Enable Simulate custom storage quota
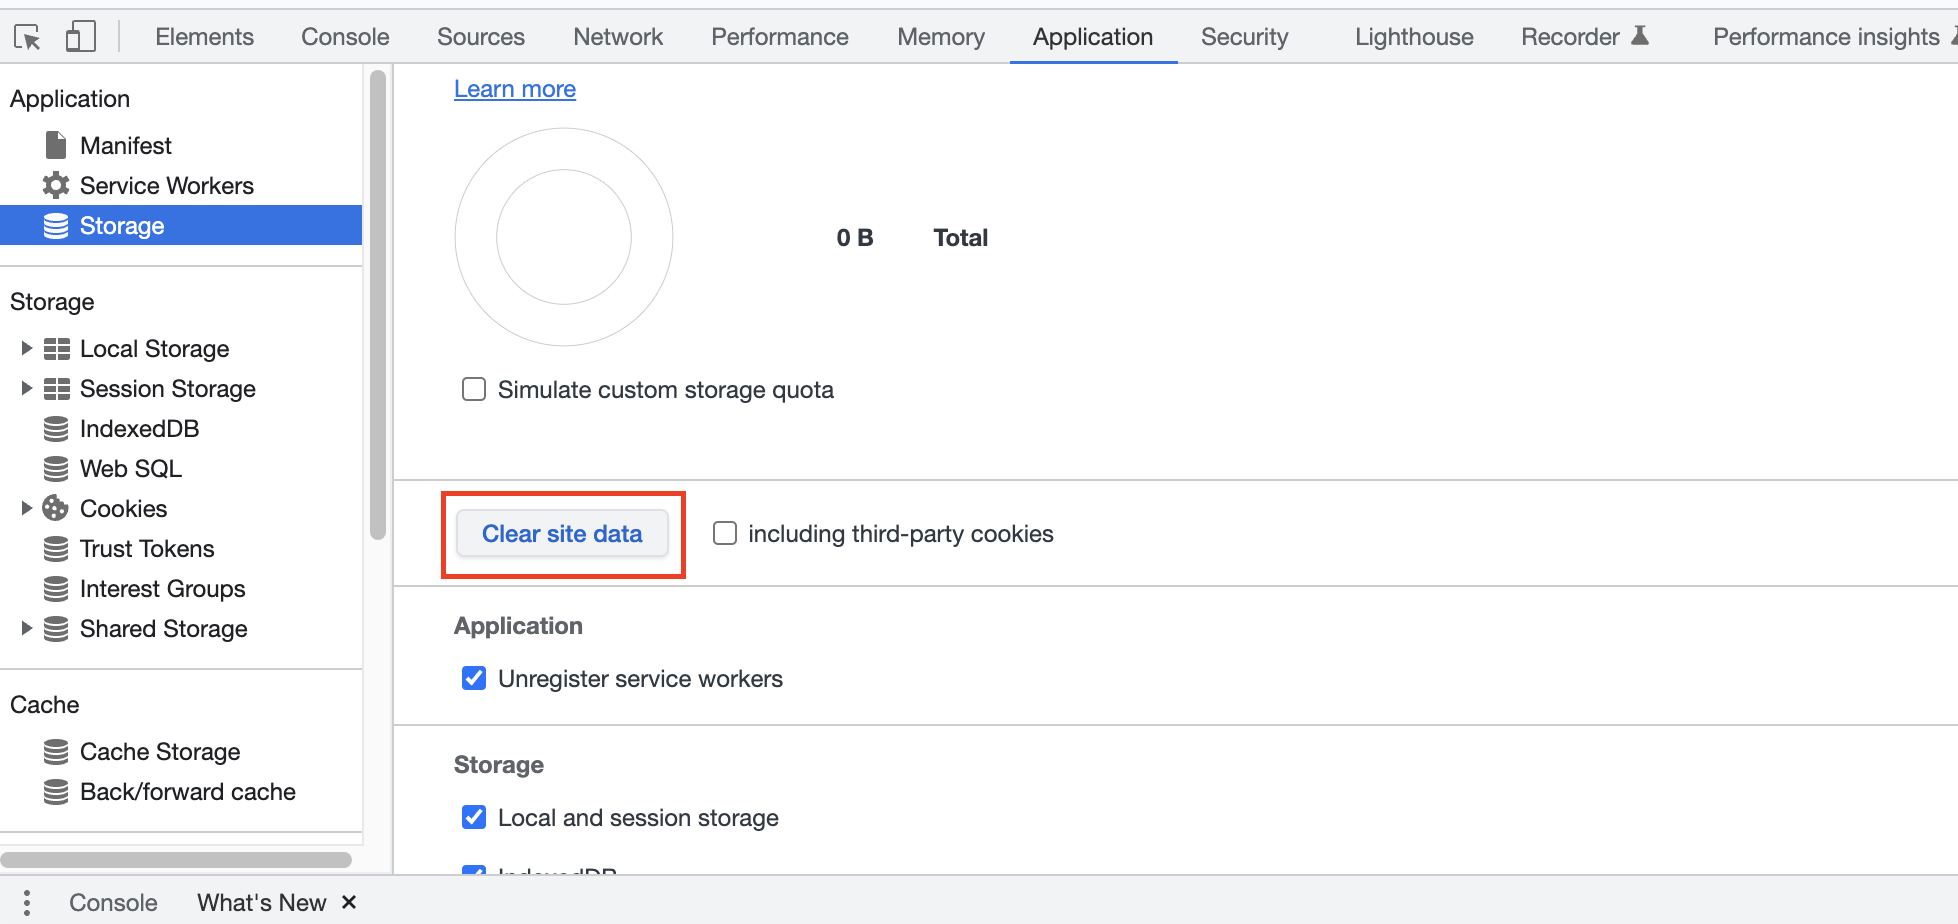This screenshot has height=924, width=1958. click(x=473, y=389)
